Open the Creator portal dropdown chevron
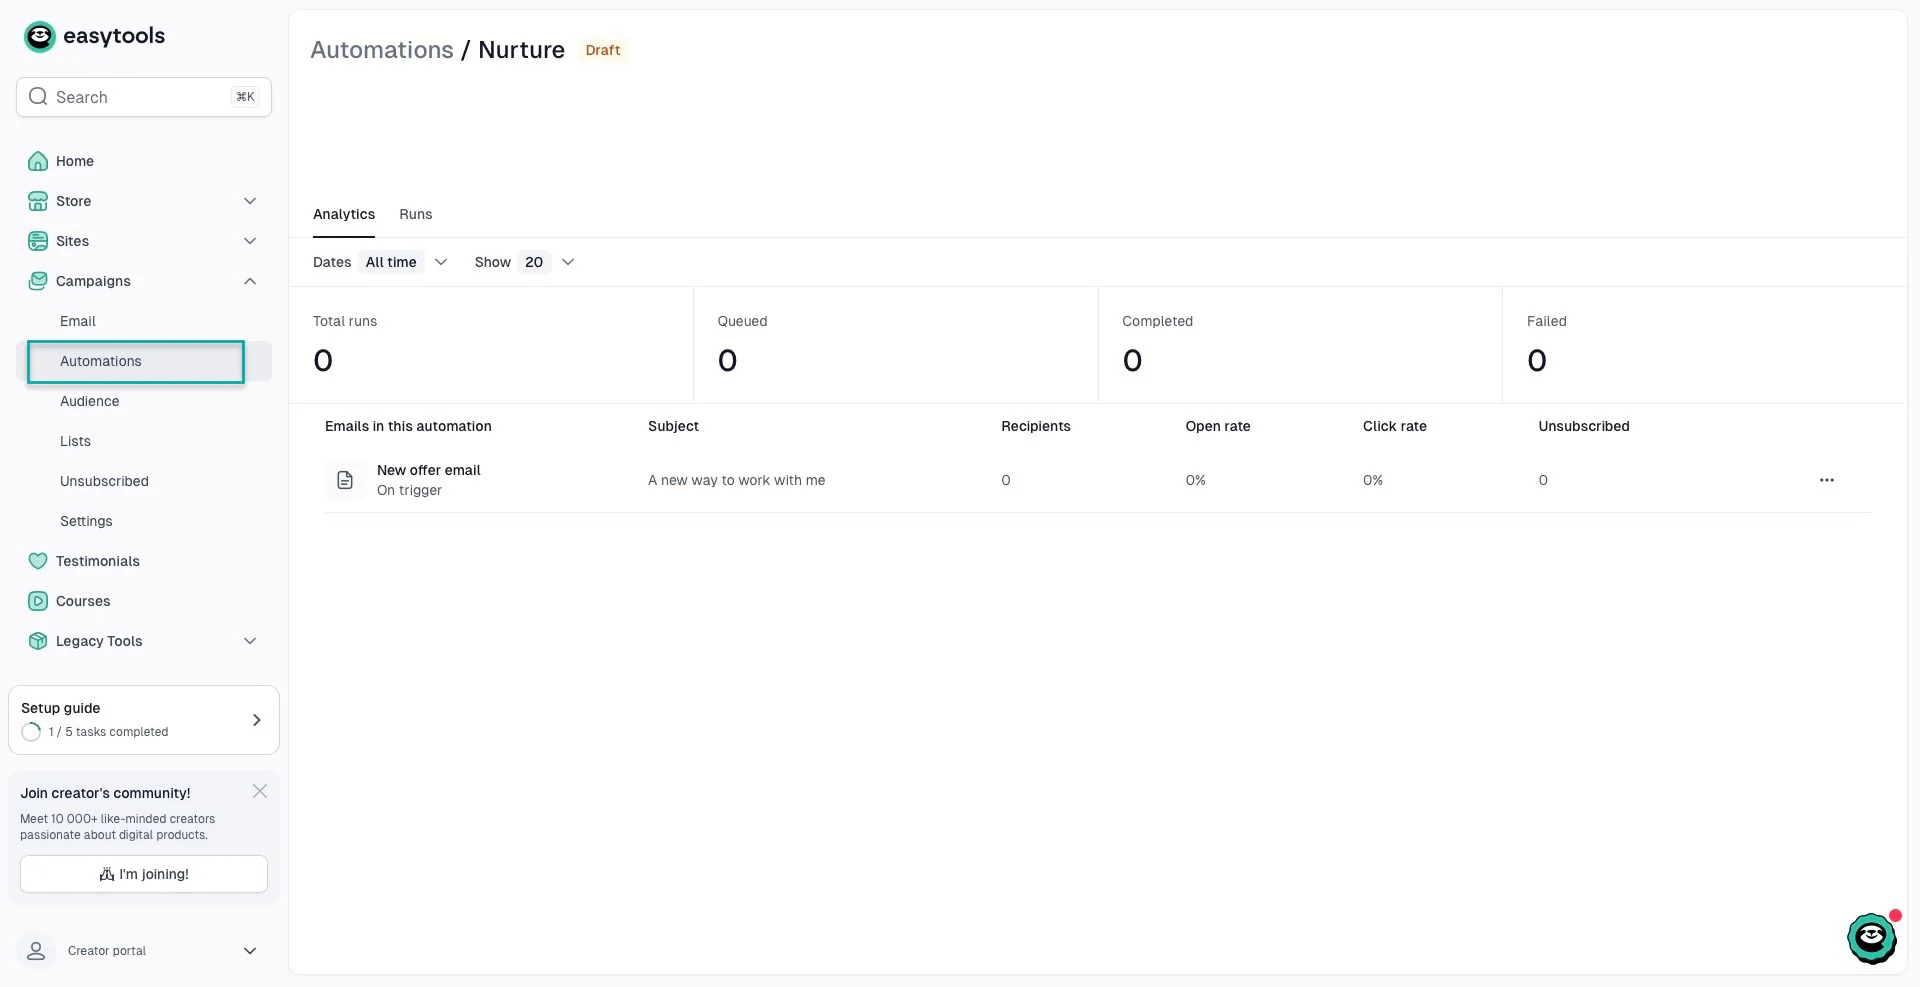Screen dimensions: 1920x987 (250, 951)
